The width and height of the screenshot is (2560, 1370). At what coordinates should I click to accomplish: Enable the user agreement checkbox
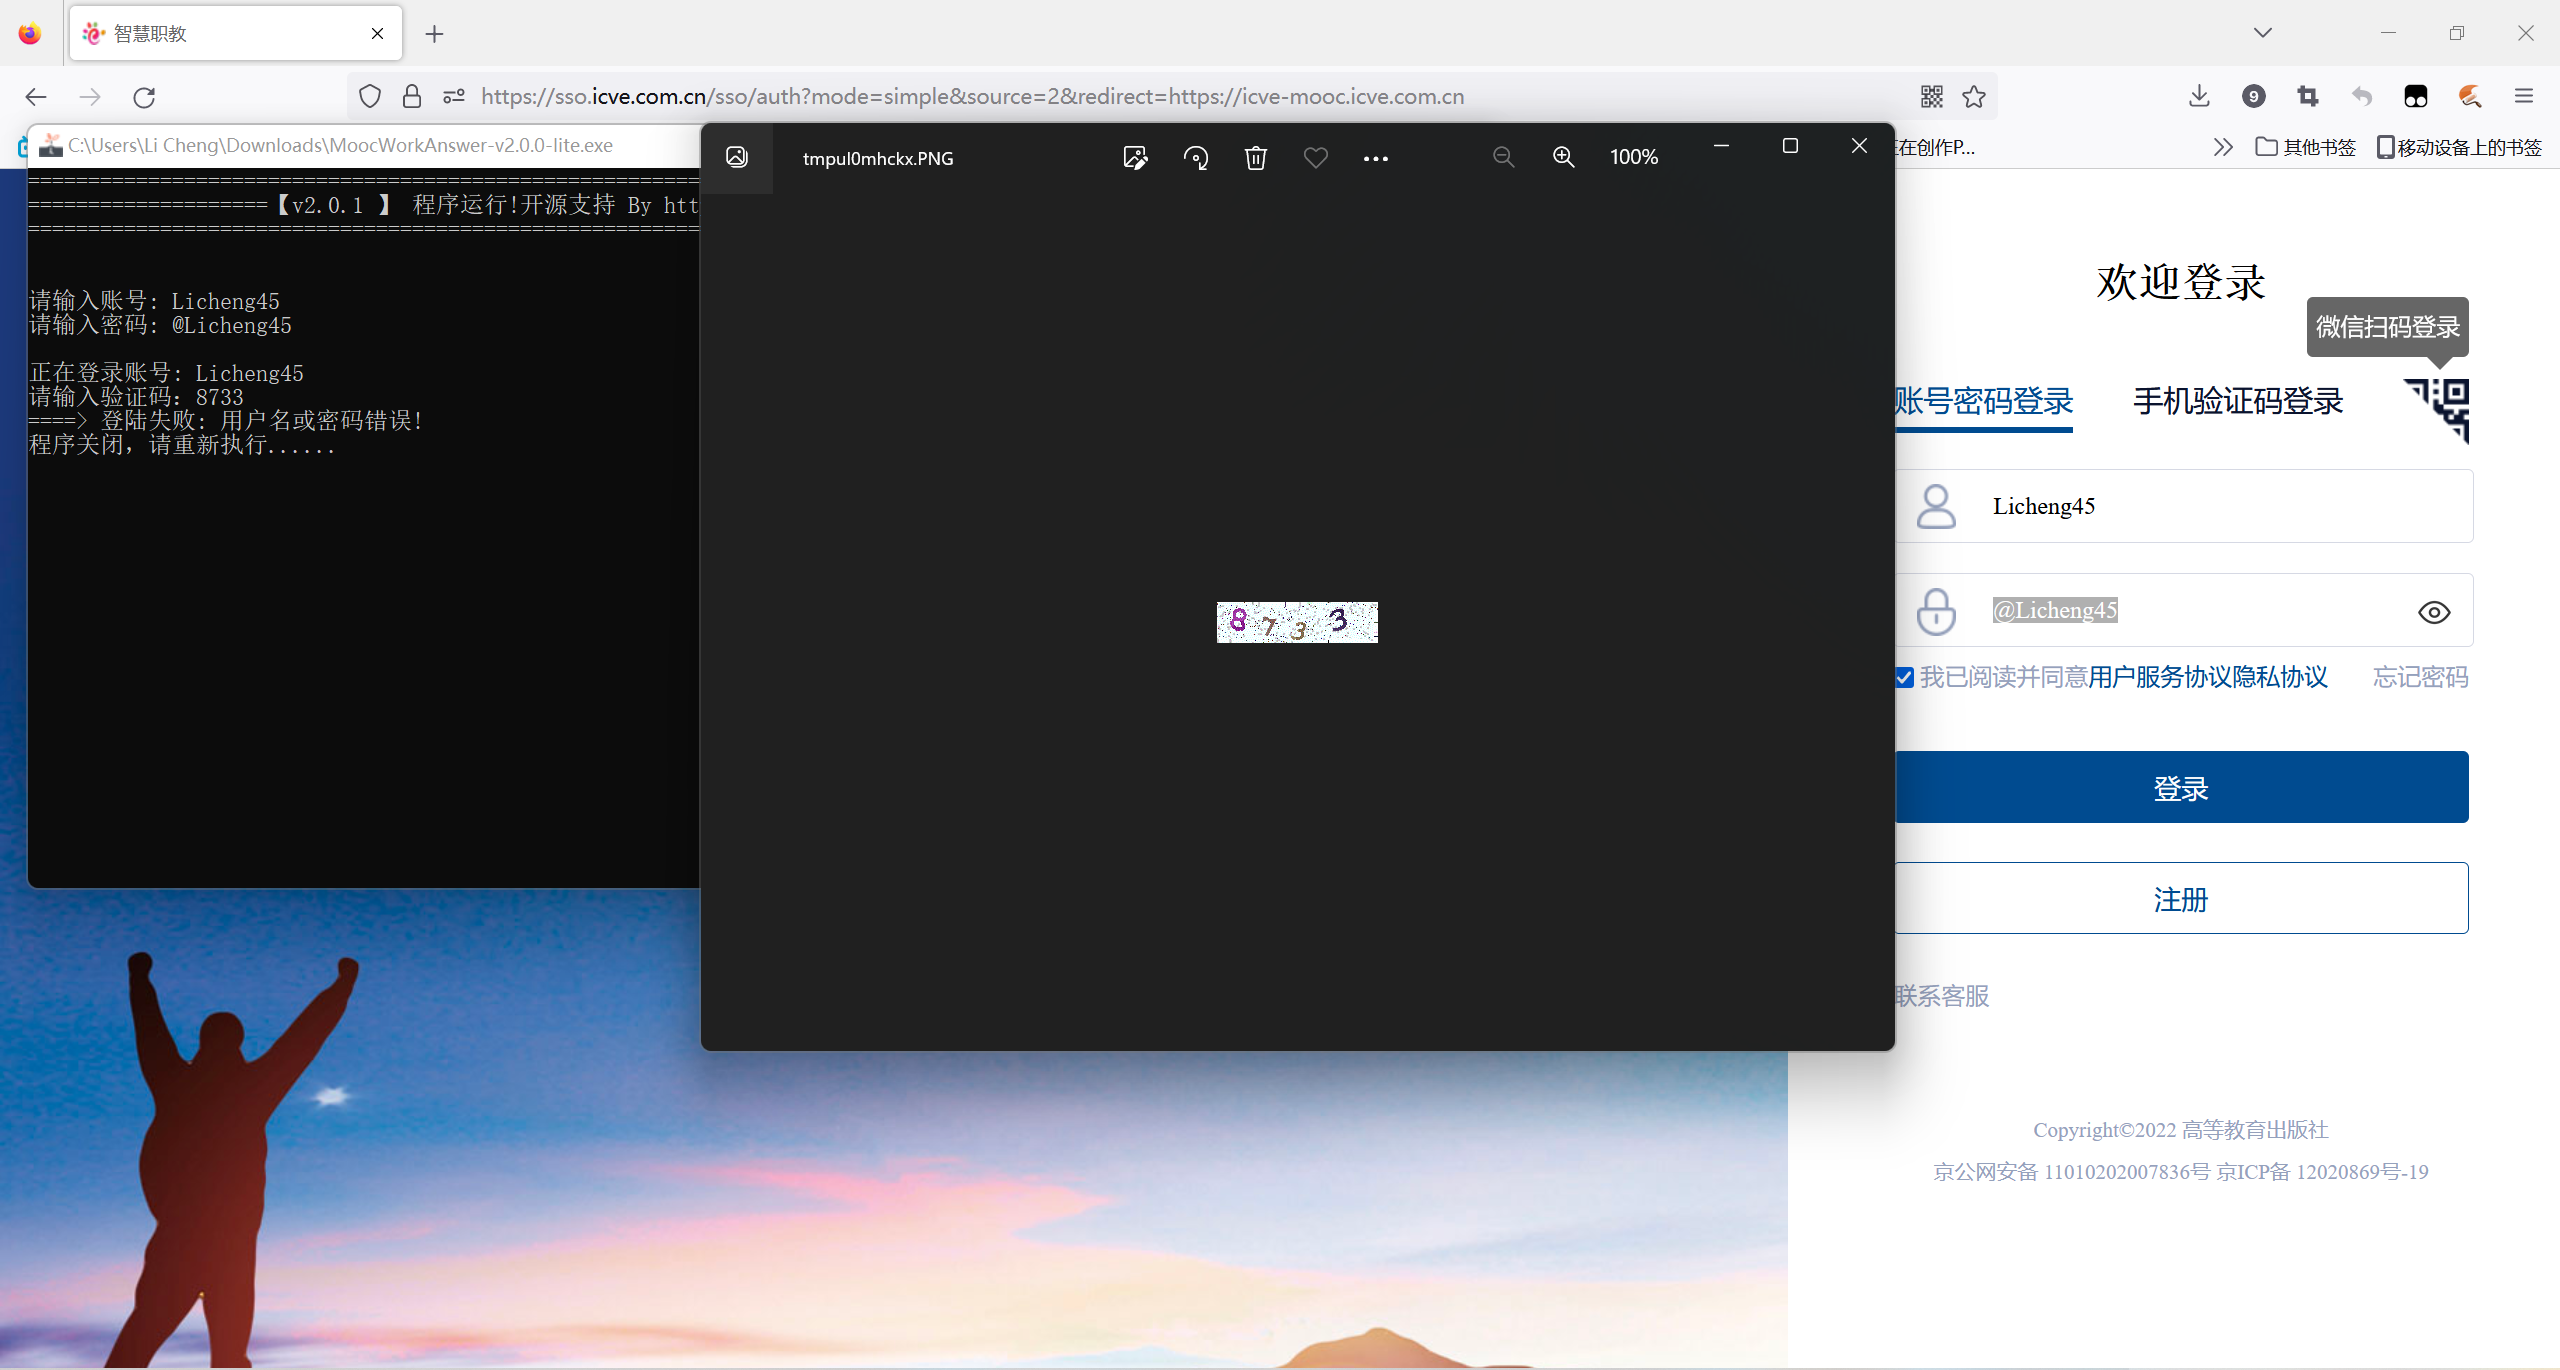1903,677
